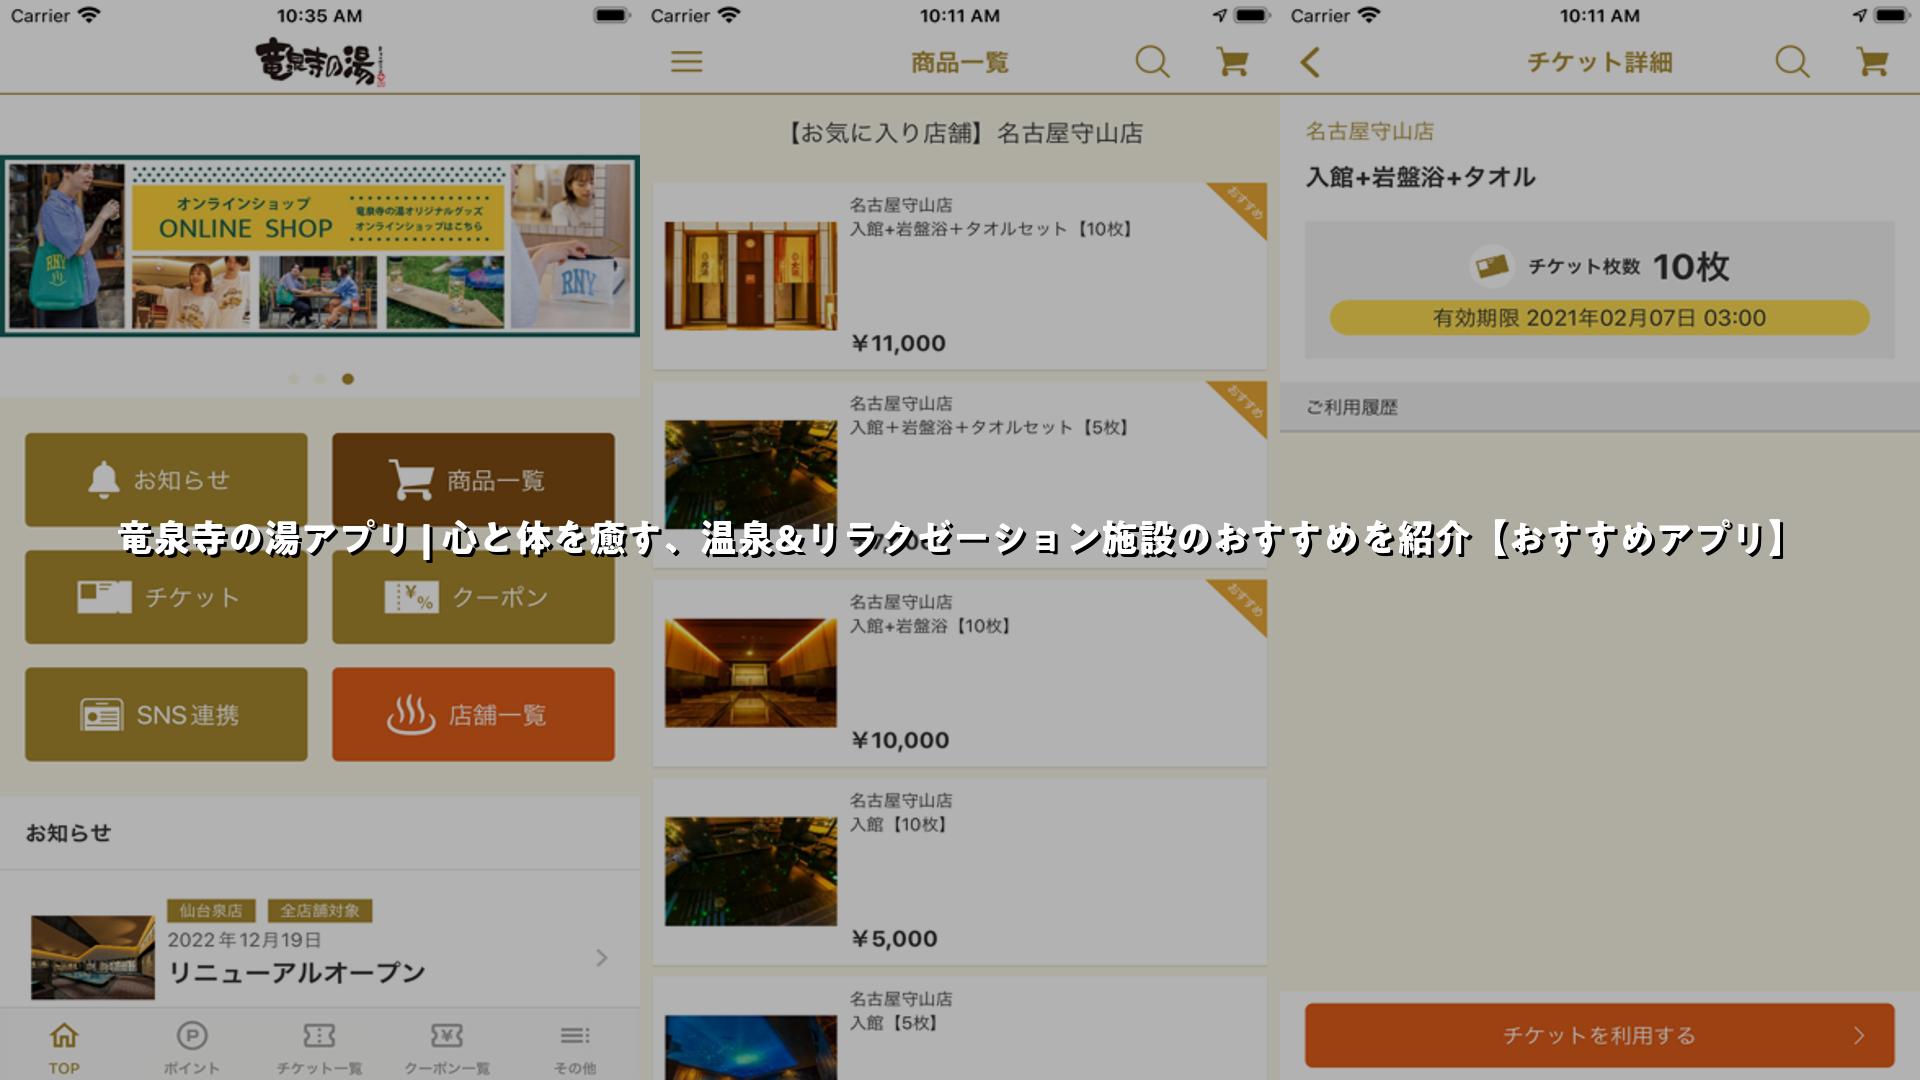
Task: Open お知らせ notifications button
Action: tap(166, 480)
